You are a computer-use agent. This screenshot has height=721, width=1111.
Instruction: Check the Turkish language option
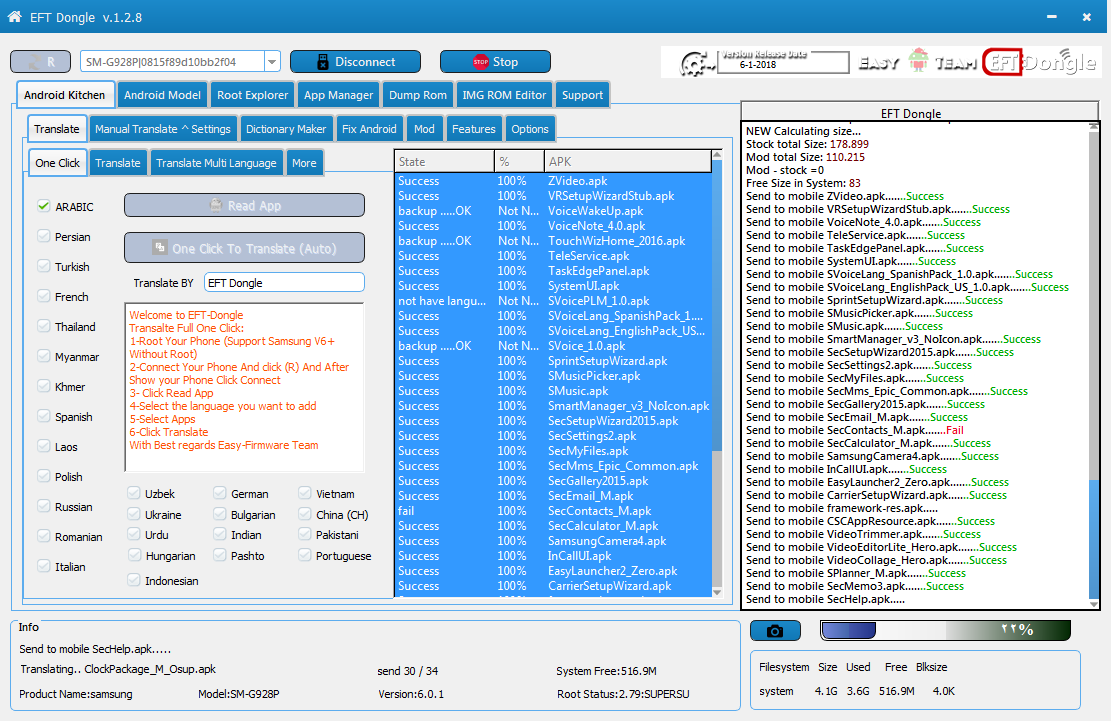point(43,266)
